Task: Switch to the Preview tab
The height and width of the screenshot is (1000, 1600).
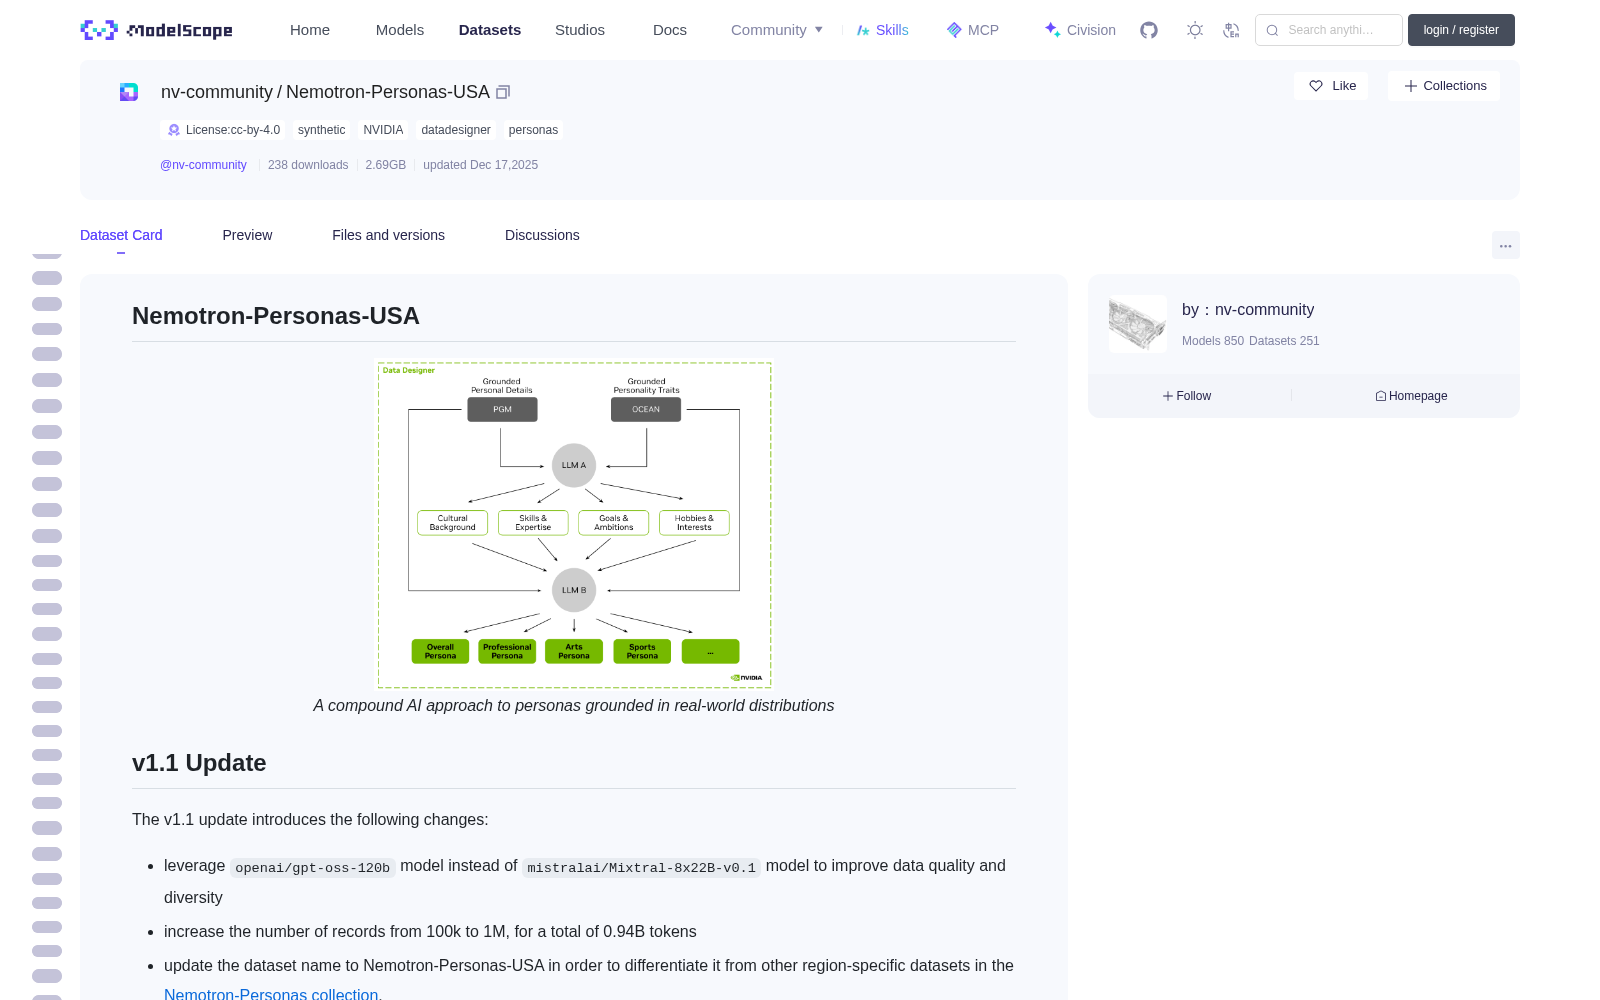Action: (x=247, y=235)
